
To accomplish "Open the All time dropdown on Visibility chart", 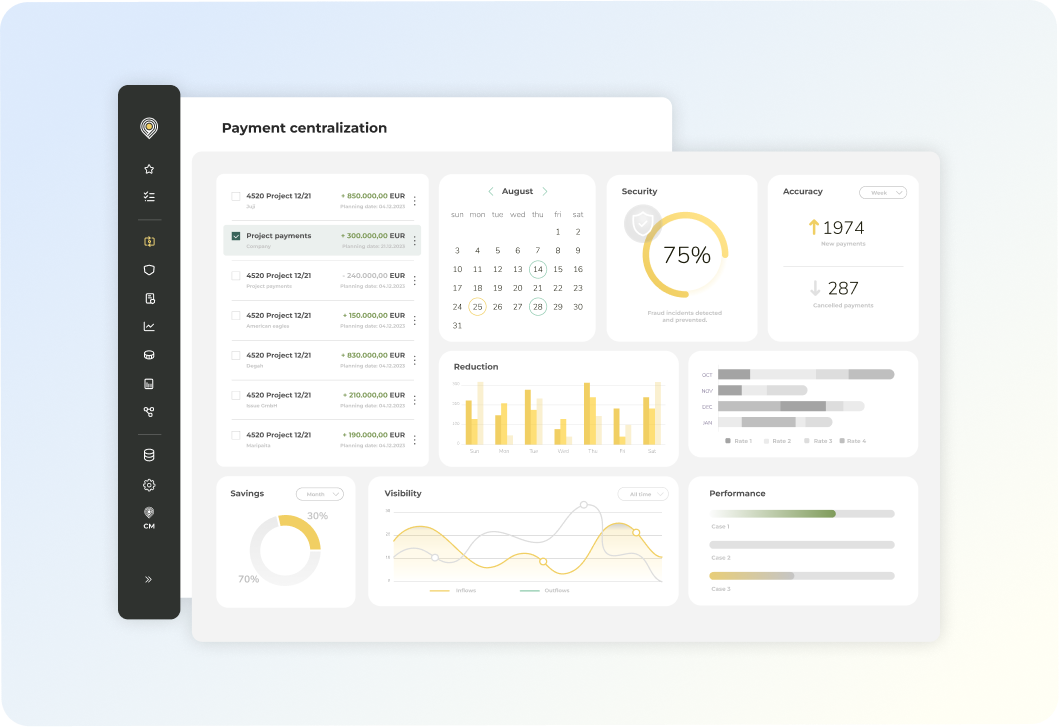I will pyautogui.click(x=641, y=493).
